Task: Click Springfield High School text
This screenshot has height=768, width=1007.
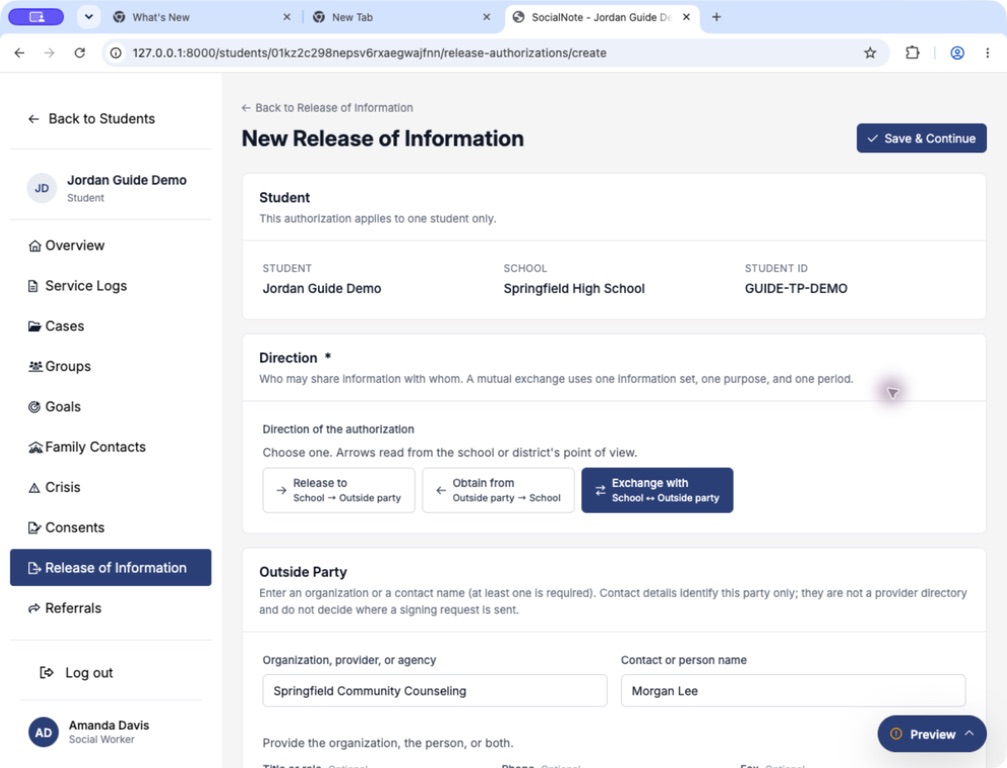Action: (x=574, y=289)
